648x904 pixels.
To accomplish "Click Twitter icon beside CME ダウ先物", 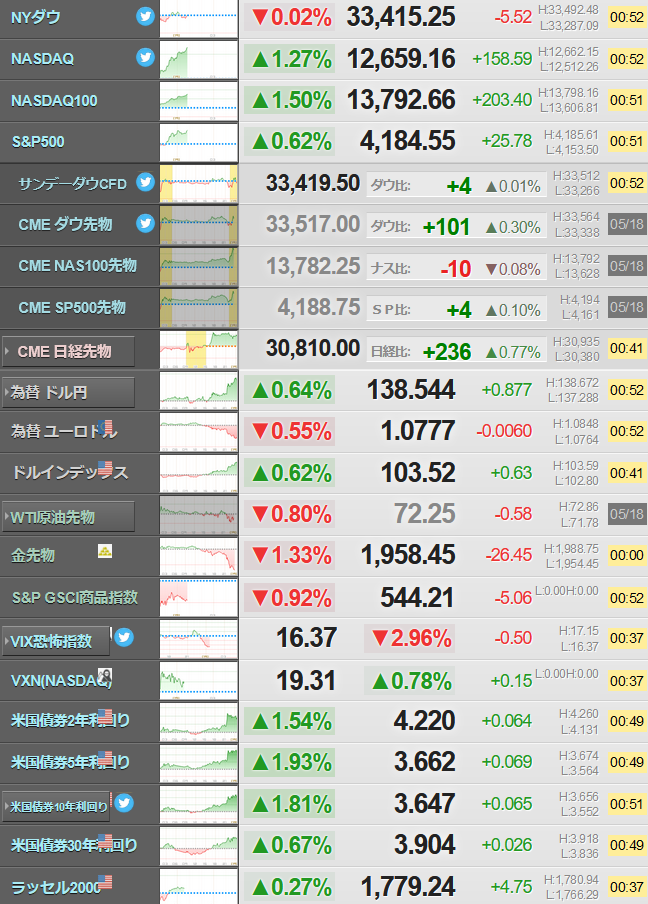I will 145,223.
